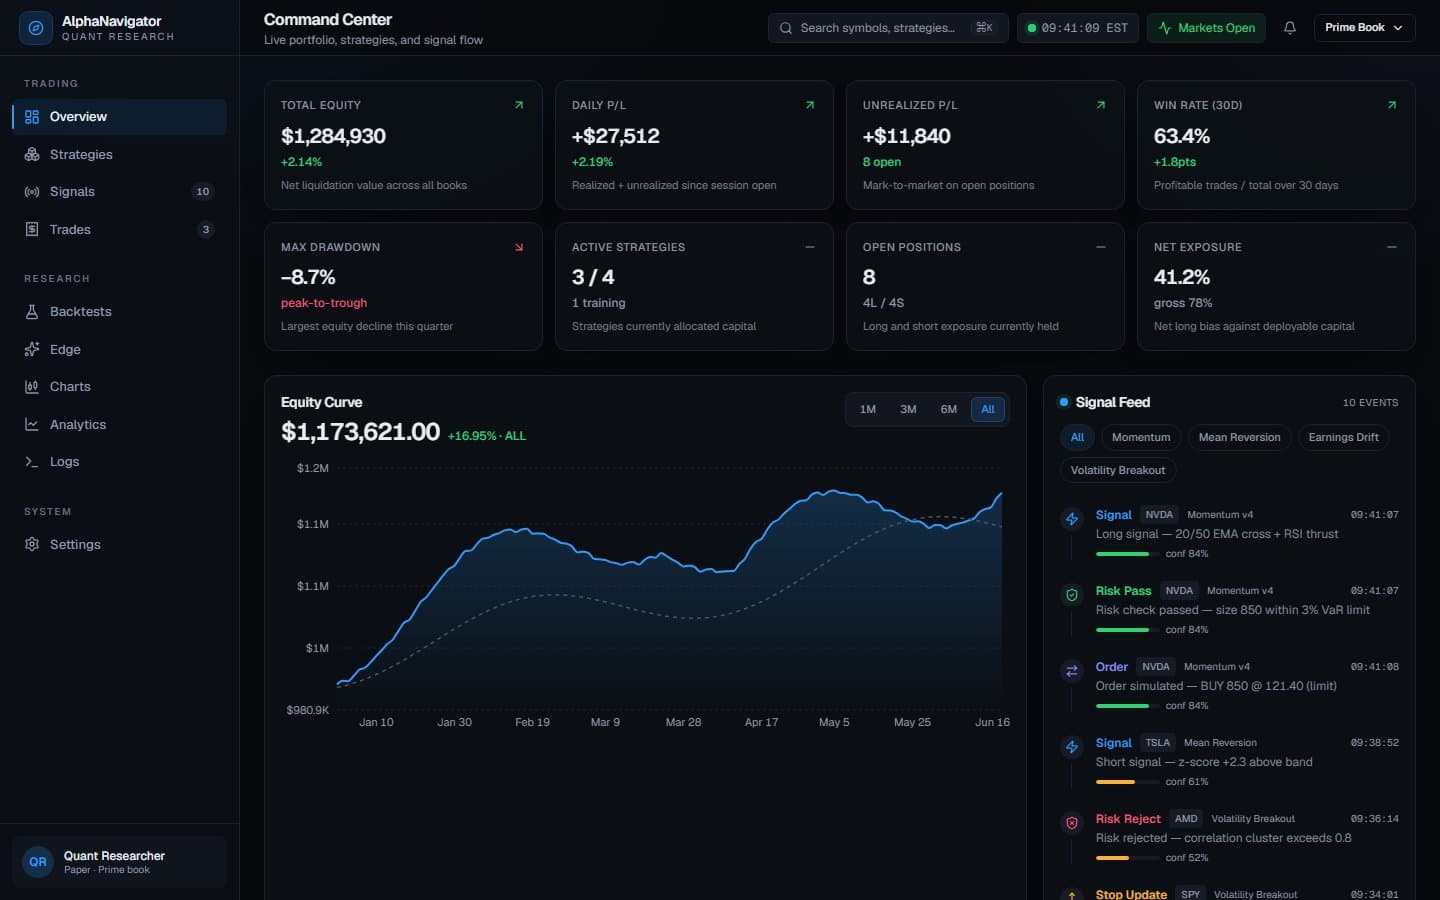Click the Trades count badge 3
Viewport: 1440px width, 900px height.
pyautogui.click(x=206, y=230)
